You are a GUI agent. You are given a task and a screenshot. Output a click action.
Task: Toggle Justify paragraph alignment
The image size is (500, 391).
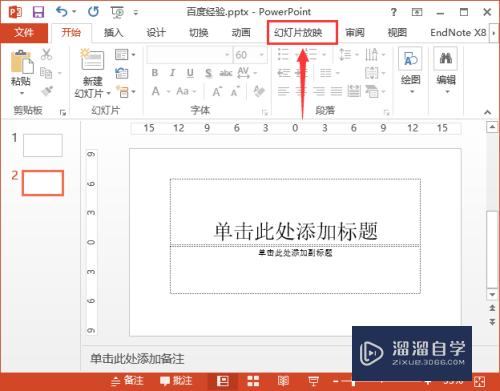[336, 91]
